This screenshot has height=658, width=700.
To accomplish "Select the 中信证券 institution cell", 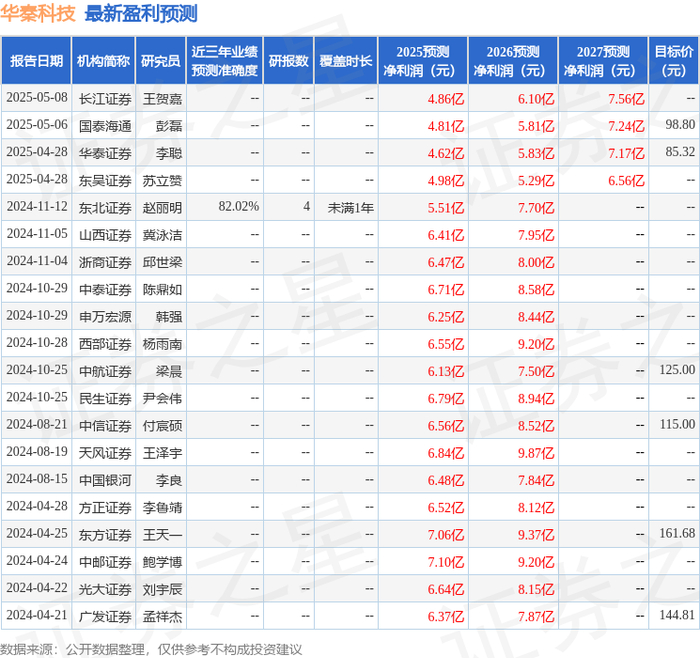I will tap(105, 425).
